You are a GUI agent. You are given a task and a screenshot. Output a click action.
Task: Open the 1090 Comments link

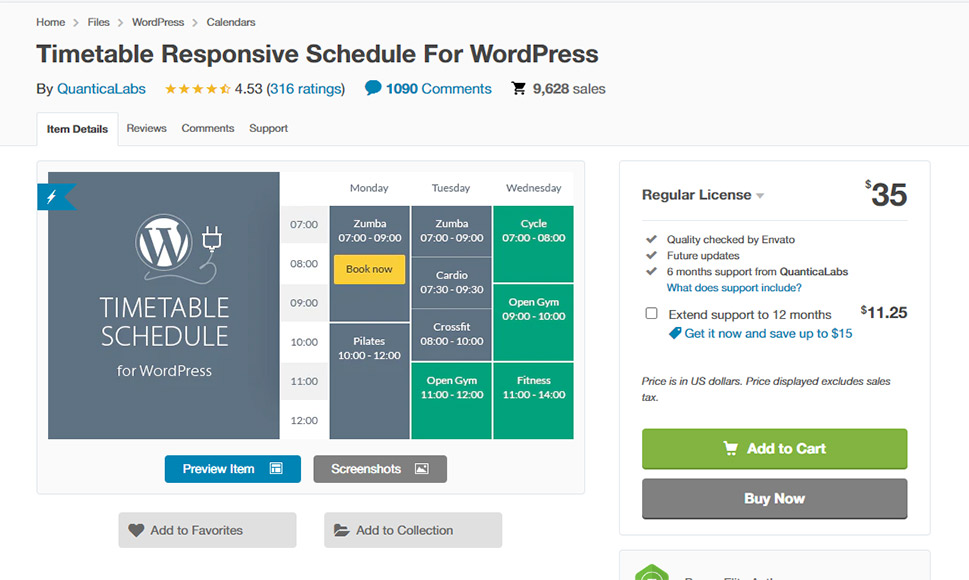pos(439,89)
